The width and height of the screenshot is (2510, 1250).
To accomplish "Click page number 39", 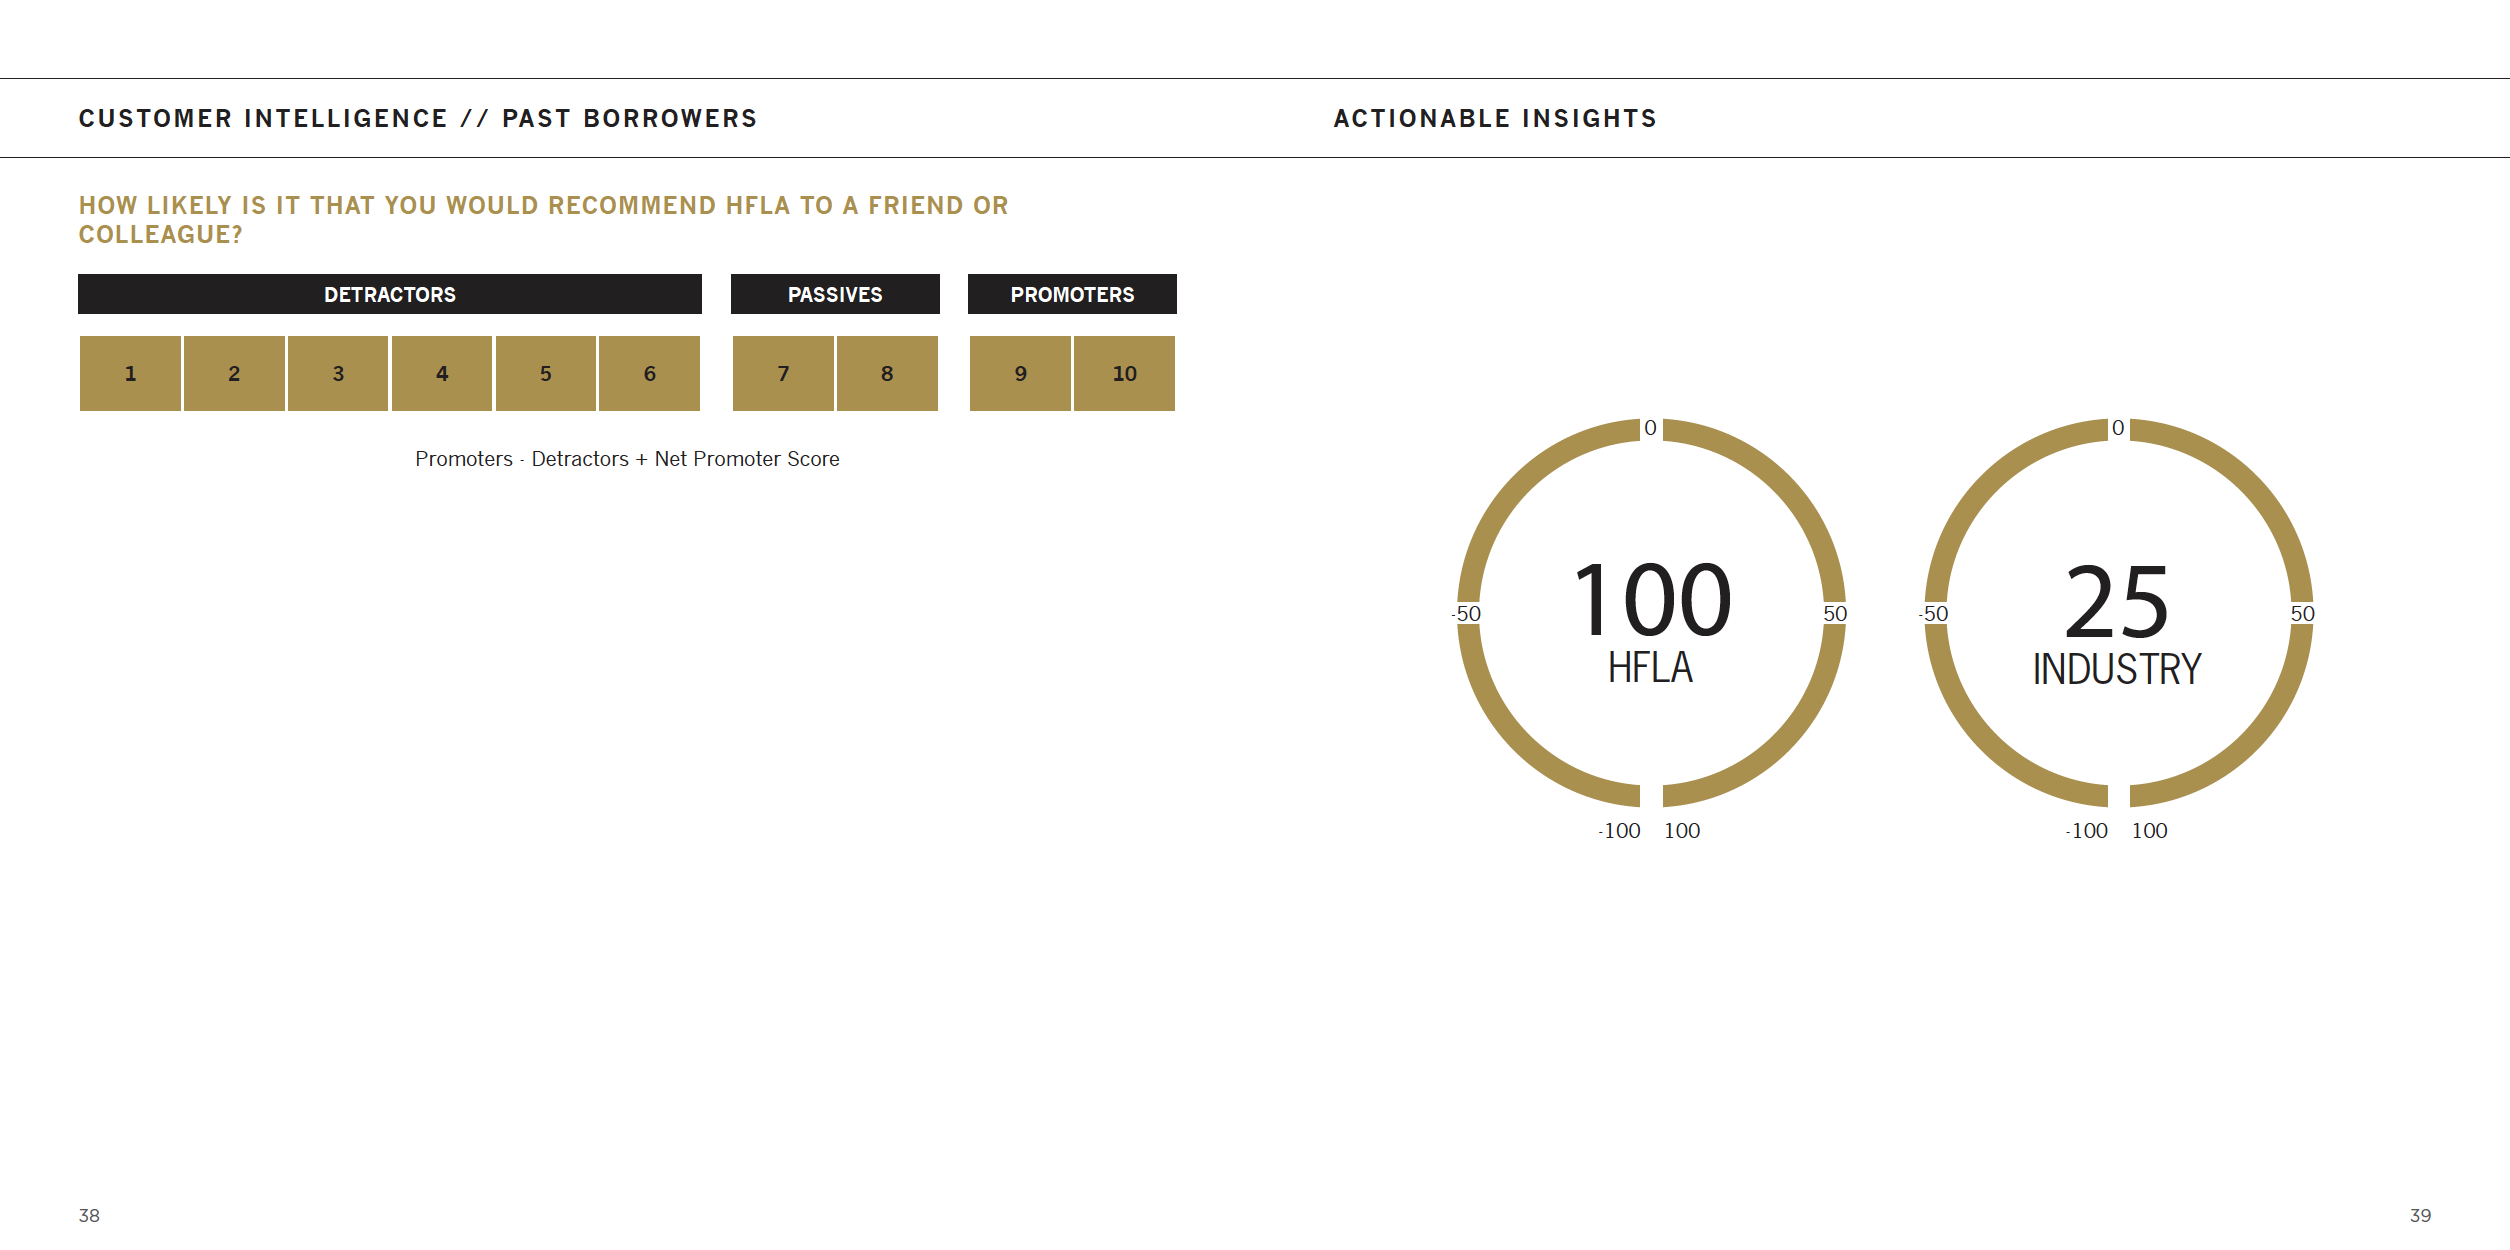I will pyautogui.click(x=2420, y=1215).
